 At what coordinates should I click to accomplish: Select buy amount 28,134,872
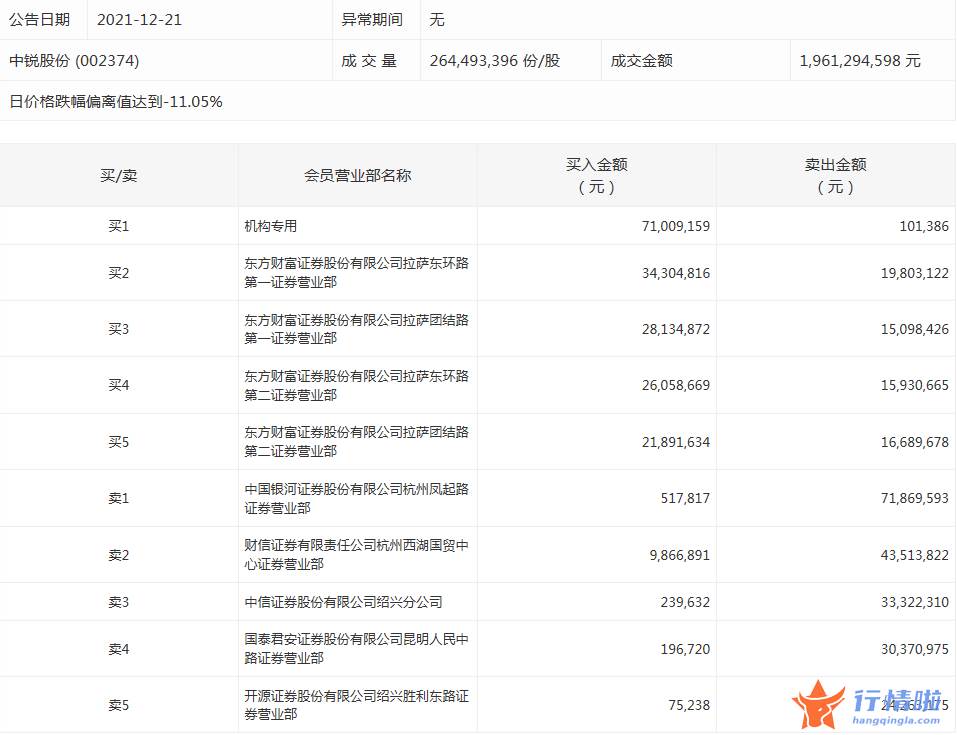point(676,329)
